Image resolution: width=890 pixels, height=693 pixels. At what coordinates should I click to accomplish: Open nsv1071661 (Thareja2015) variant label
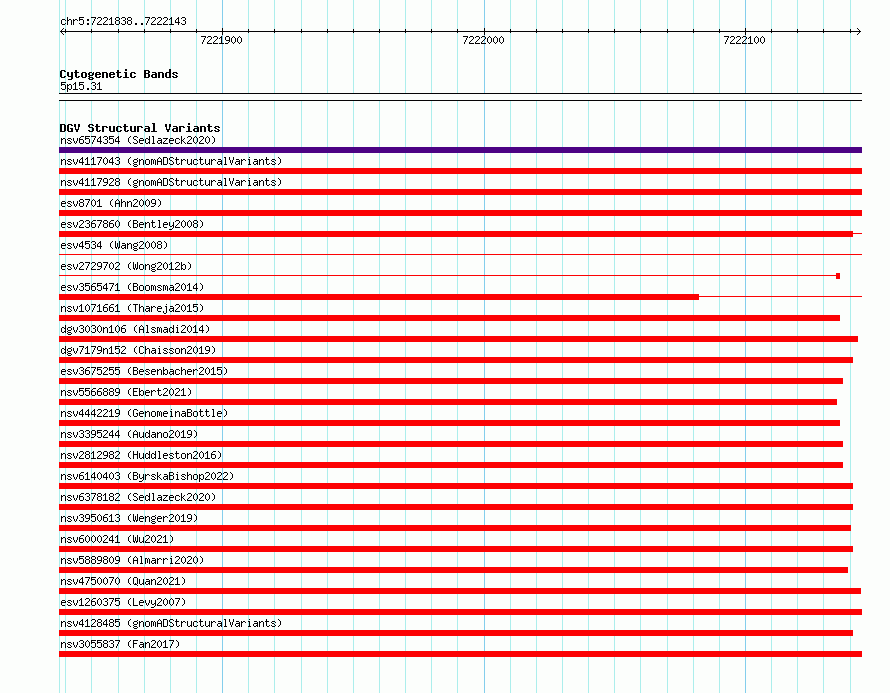[132, 308]
